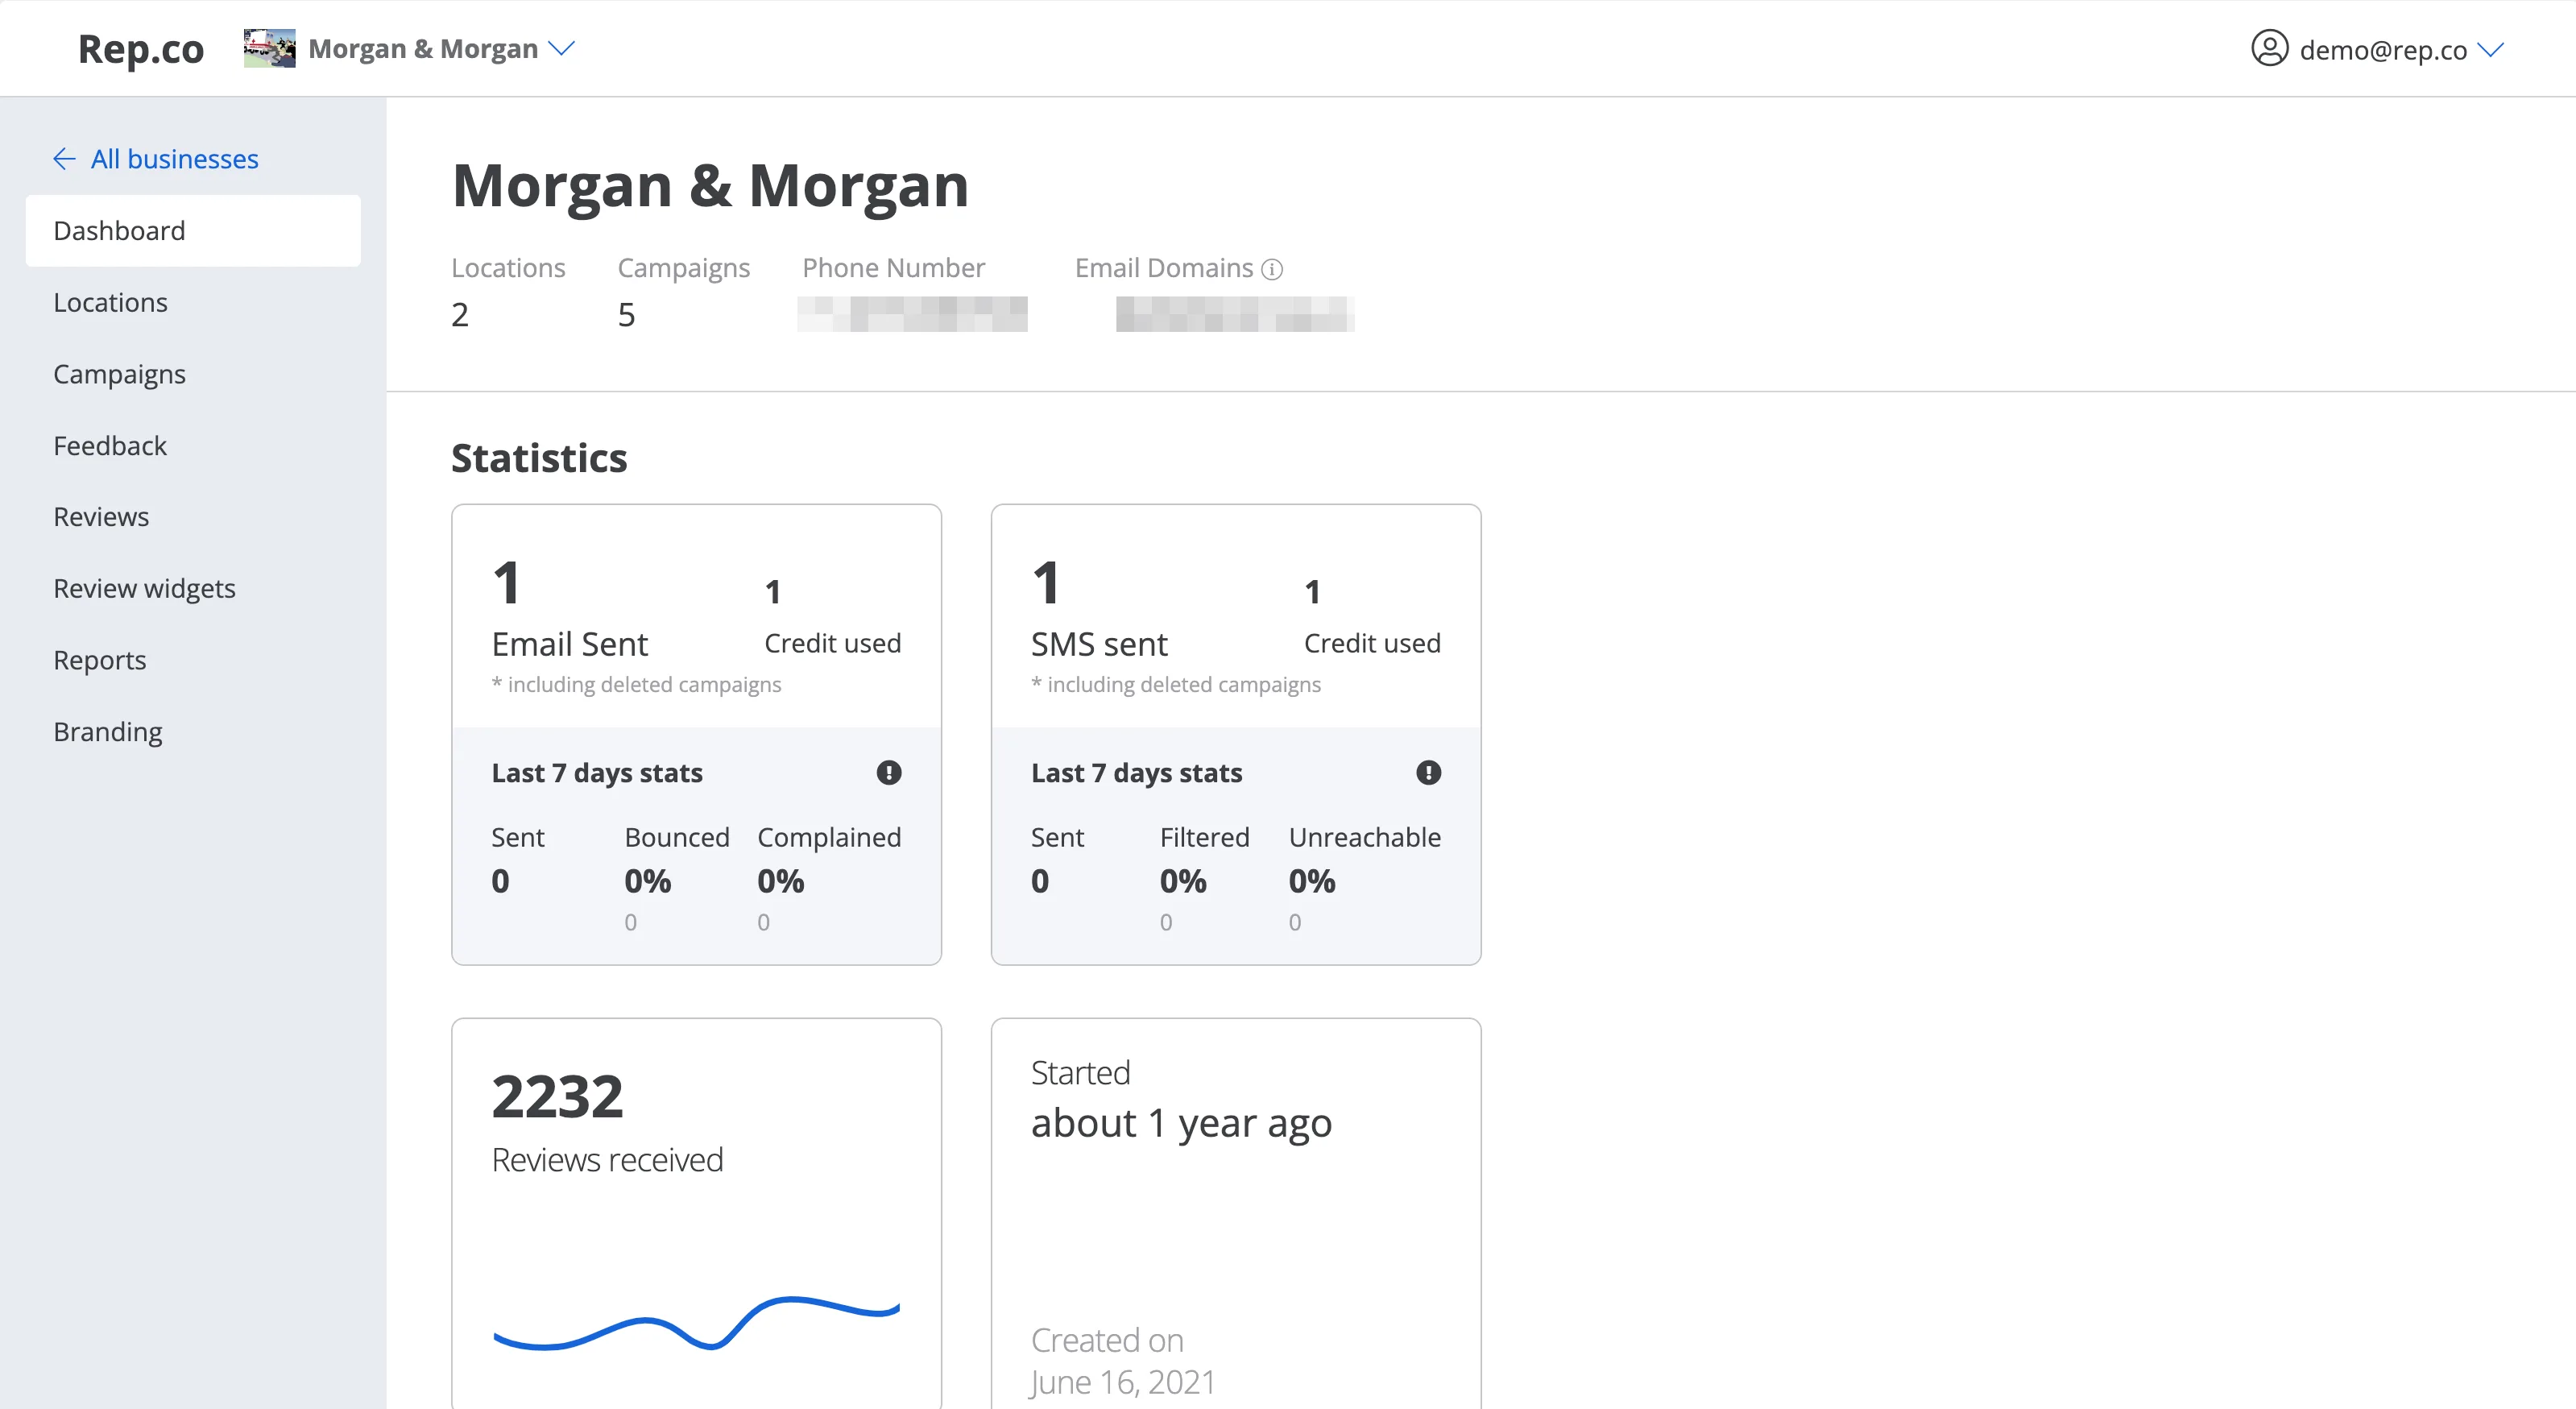Image resolution: width=2576 pixels, height=1409 pixels.
Task: Open Locations in the sidebar
Action: click(x=193, y=302)
